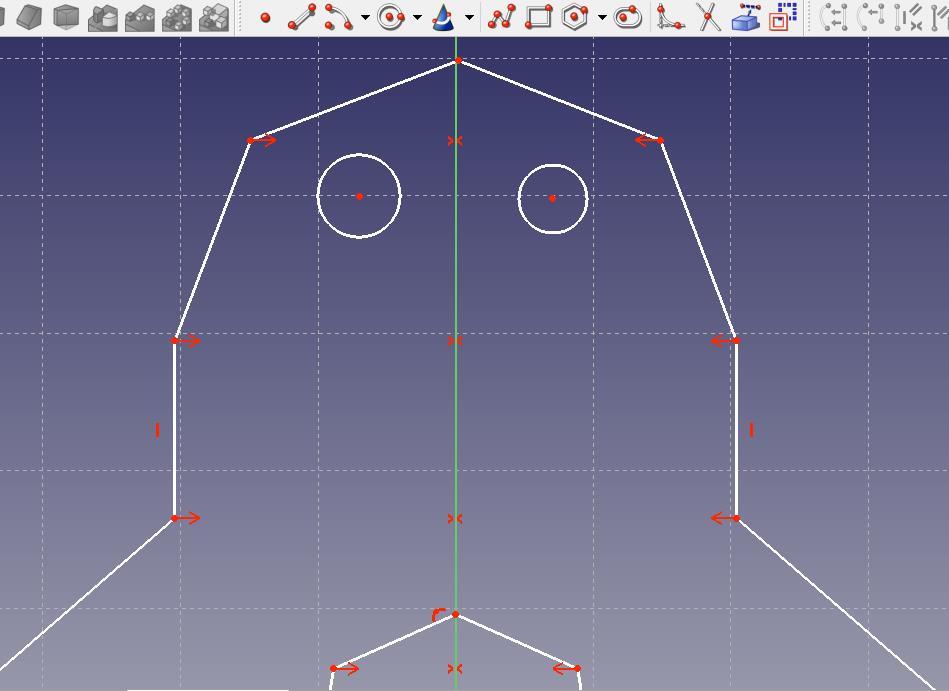Click the grayed-out wedge Chamfer icon

pos(28,17)
